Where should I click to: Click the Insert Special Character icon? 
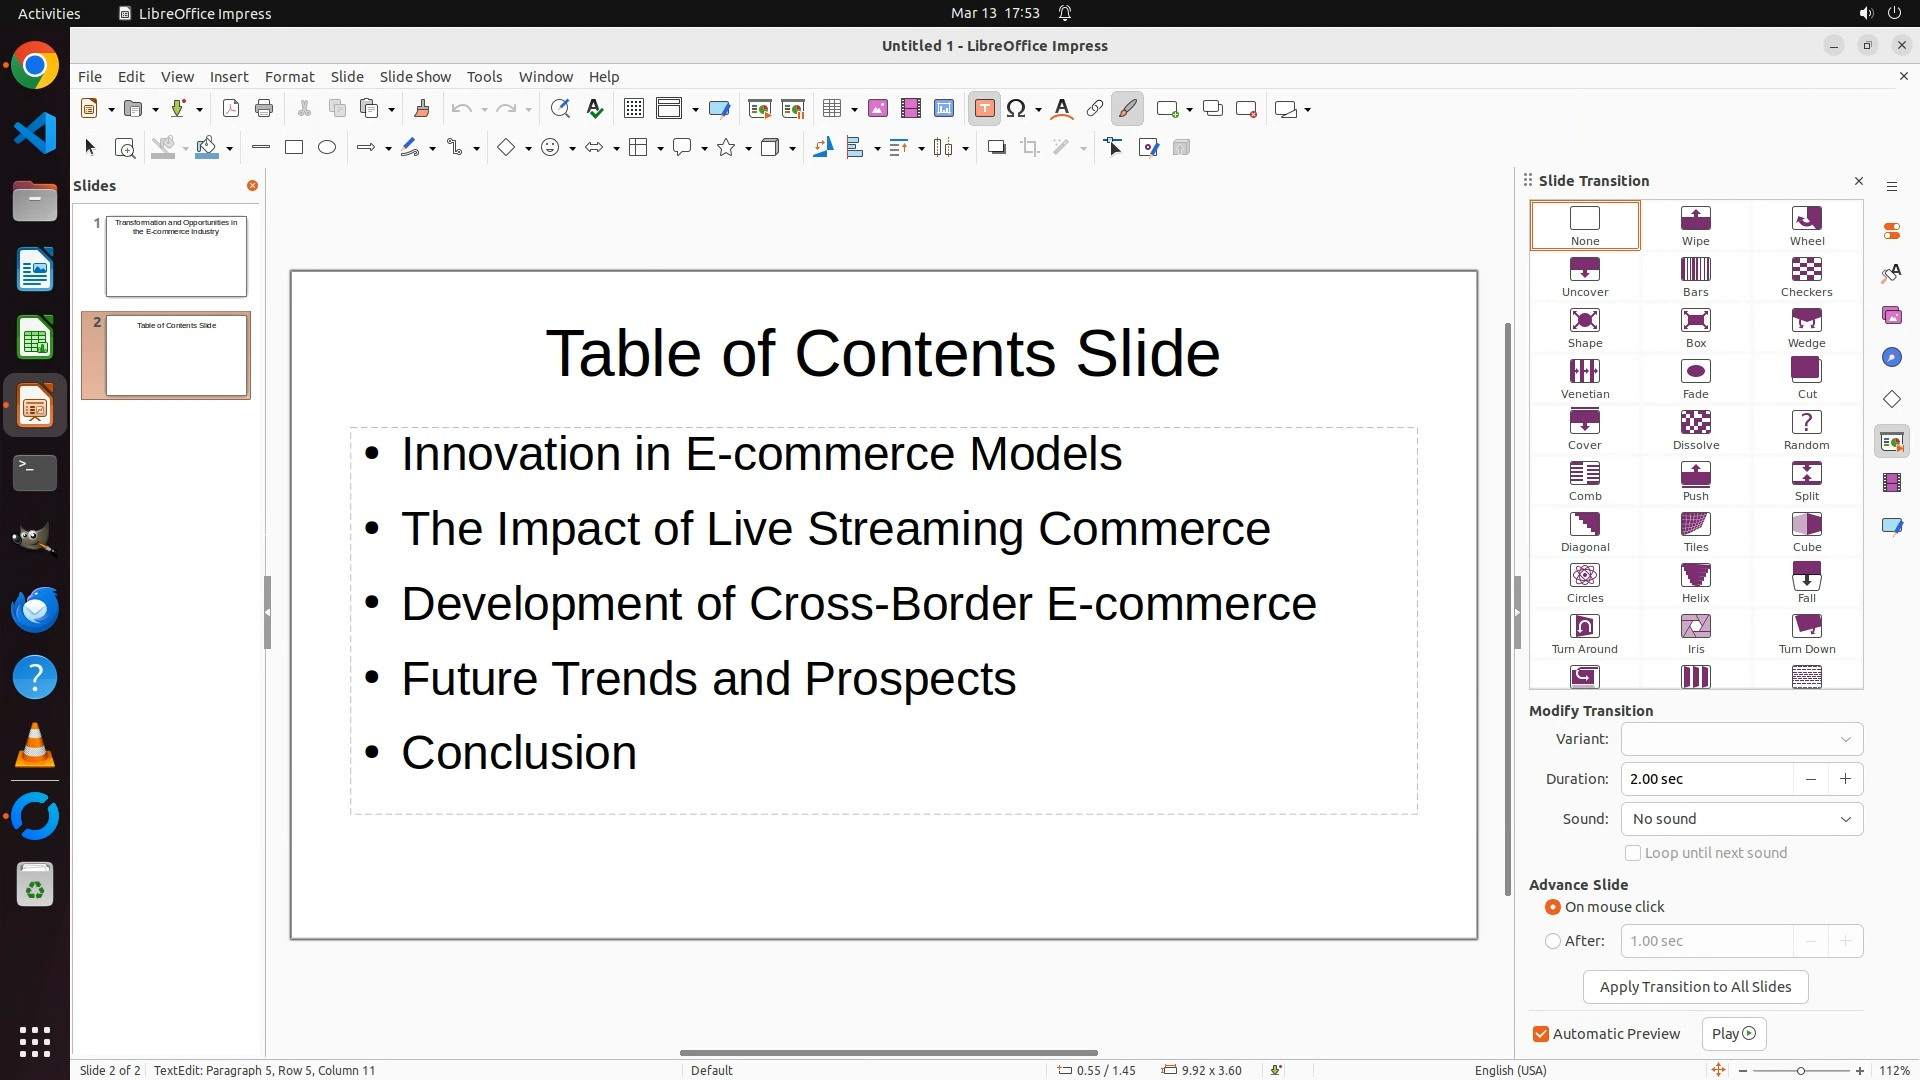[x=1016, y=109]
